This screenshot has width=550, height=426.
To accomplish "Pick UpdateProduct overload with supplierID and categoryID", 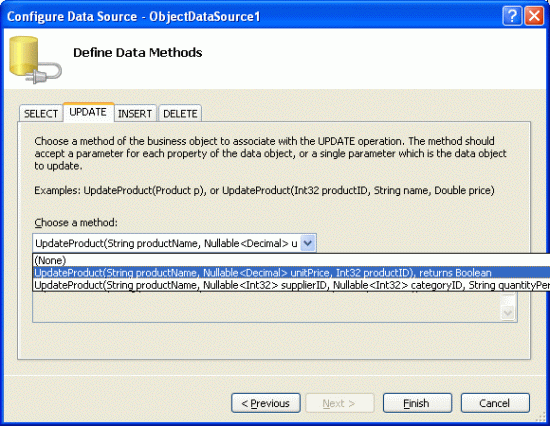I will [291, 285].
